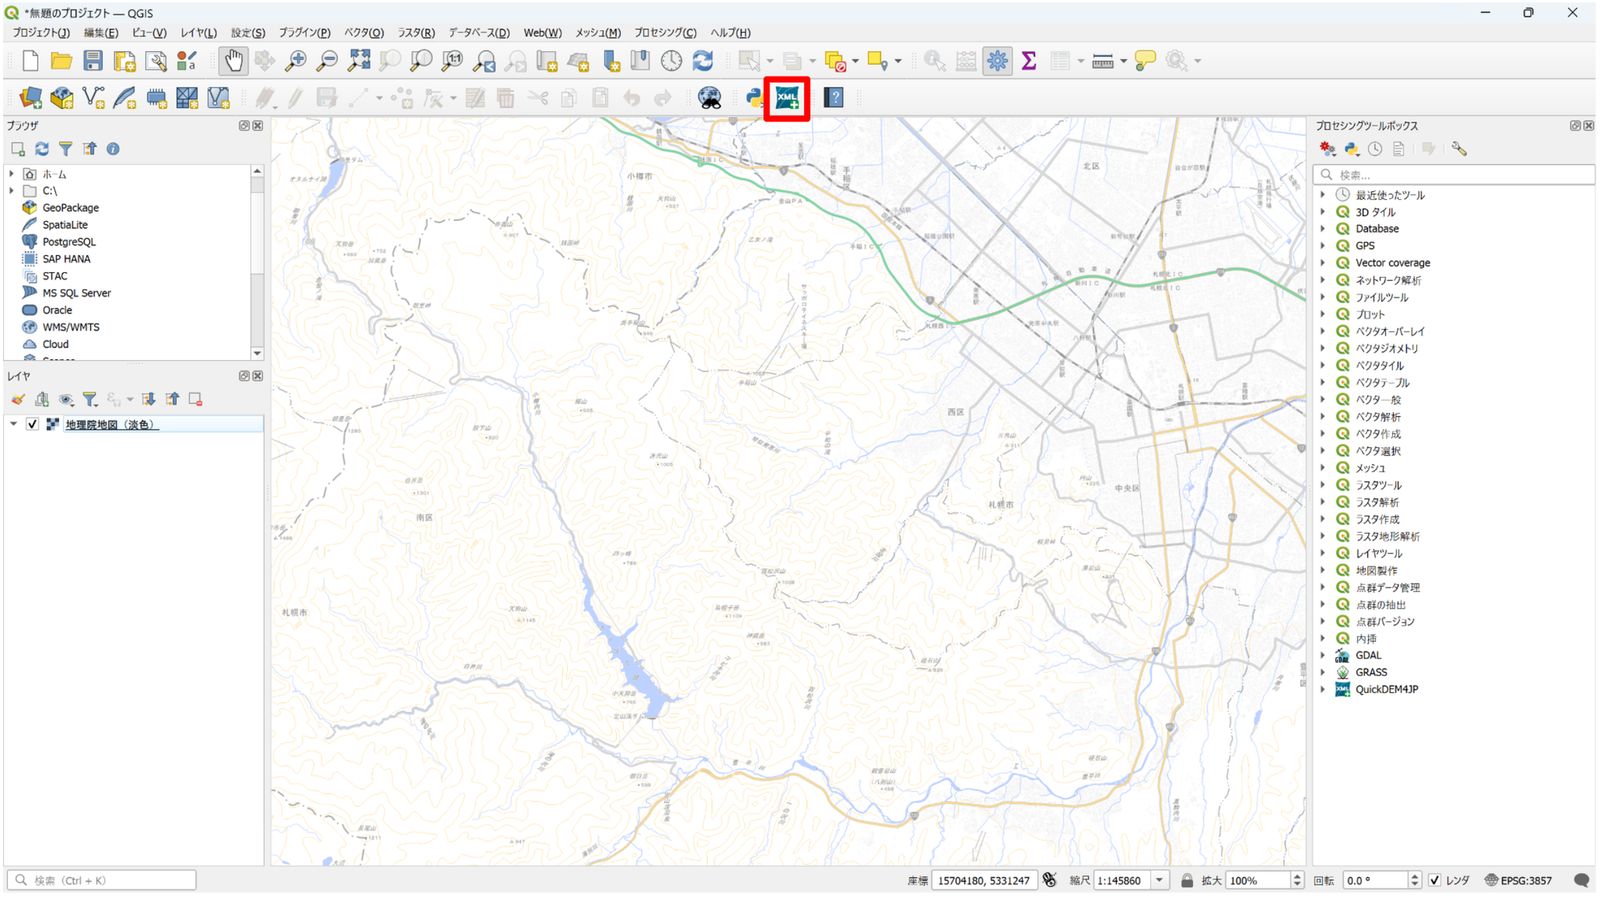Select the Pan Map hand tool

pyautogui.click(x=233, y=61)
